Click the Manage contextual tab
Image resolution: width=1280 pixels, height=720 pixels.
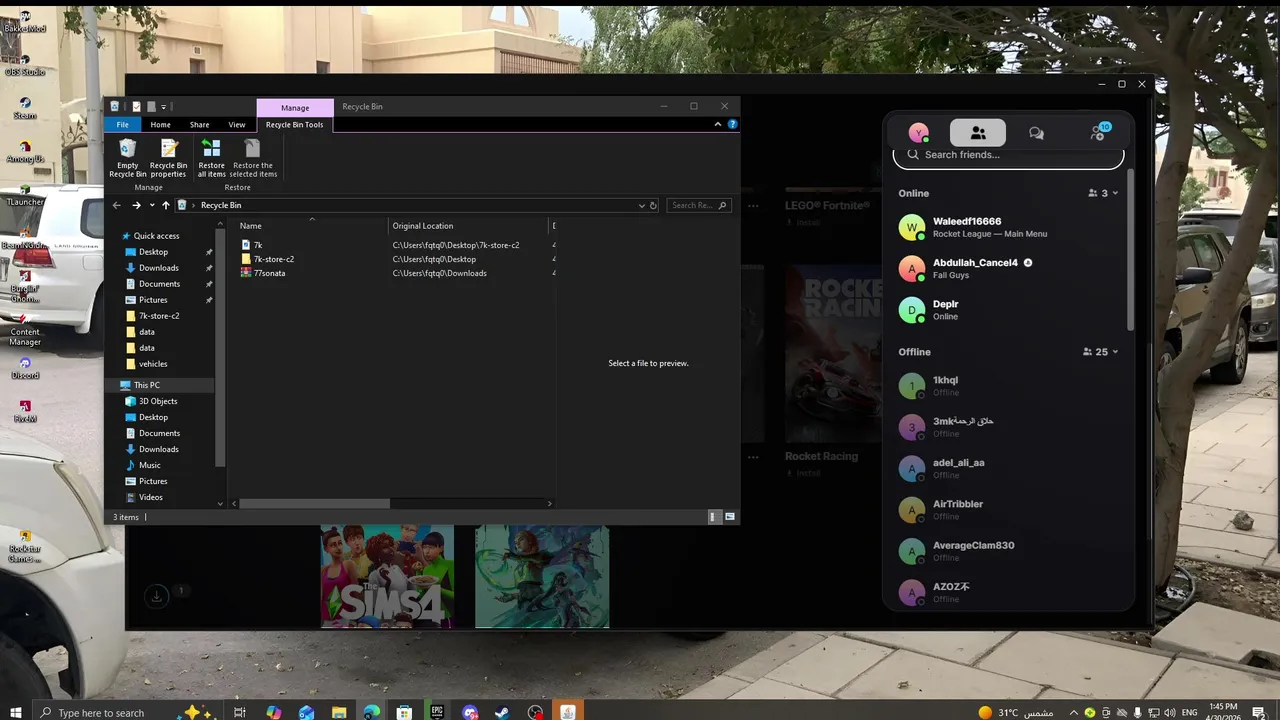pos(295,107)
